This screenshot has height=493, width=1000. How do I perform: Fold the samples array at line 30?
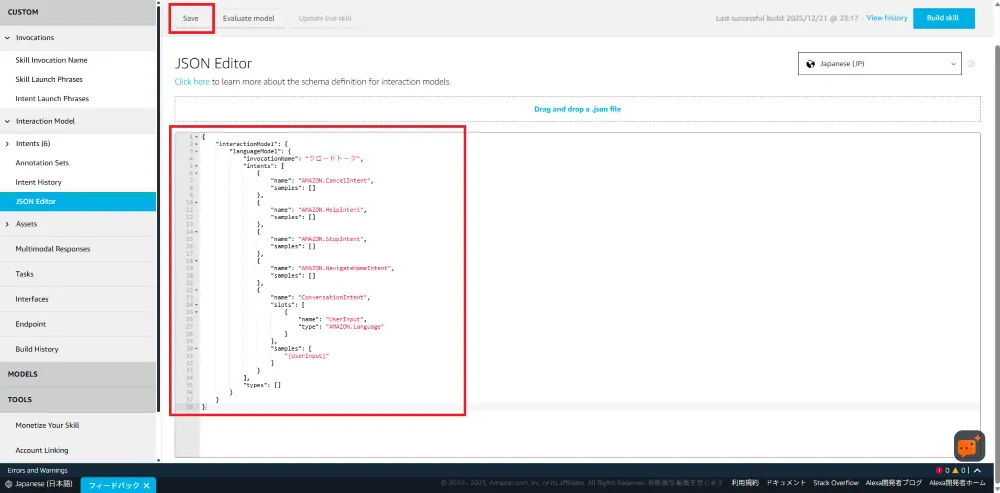[x=196, y=348]
